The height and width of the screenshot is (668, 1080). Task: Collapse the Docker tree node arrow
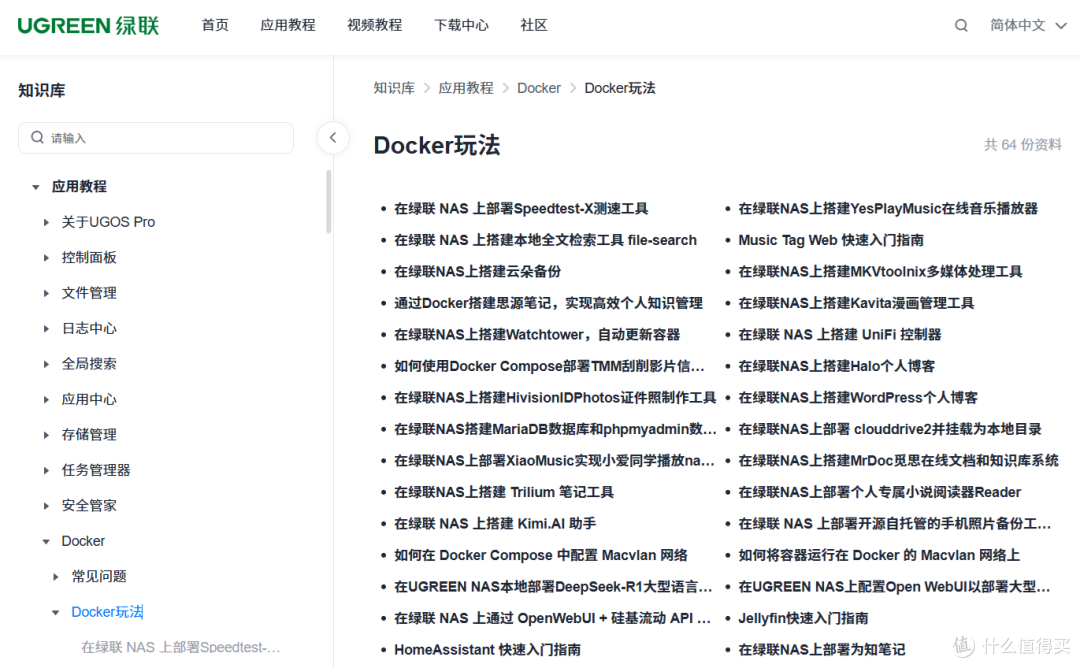tap(46, 541)
